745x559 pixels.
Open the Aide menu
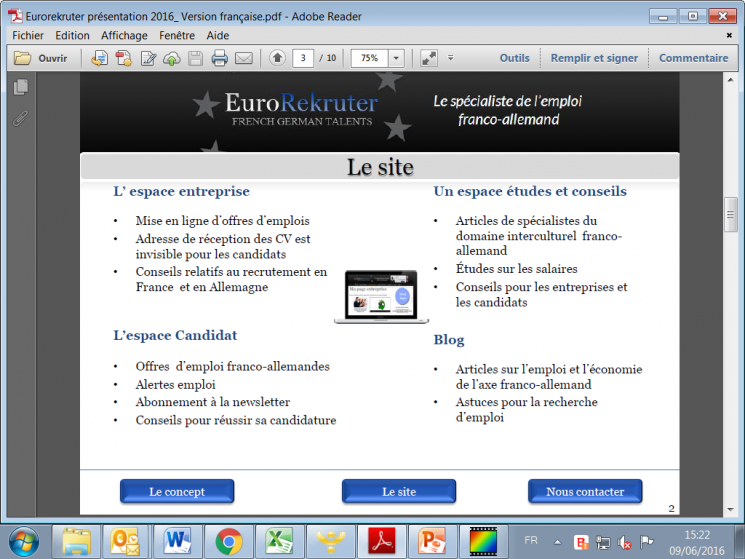point(218,36)
